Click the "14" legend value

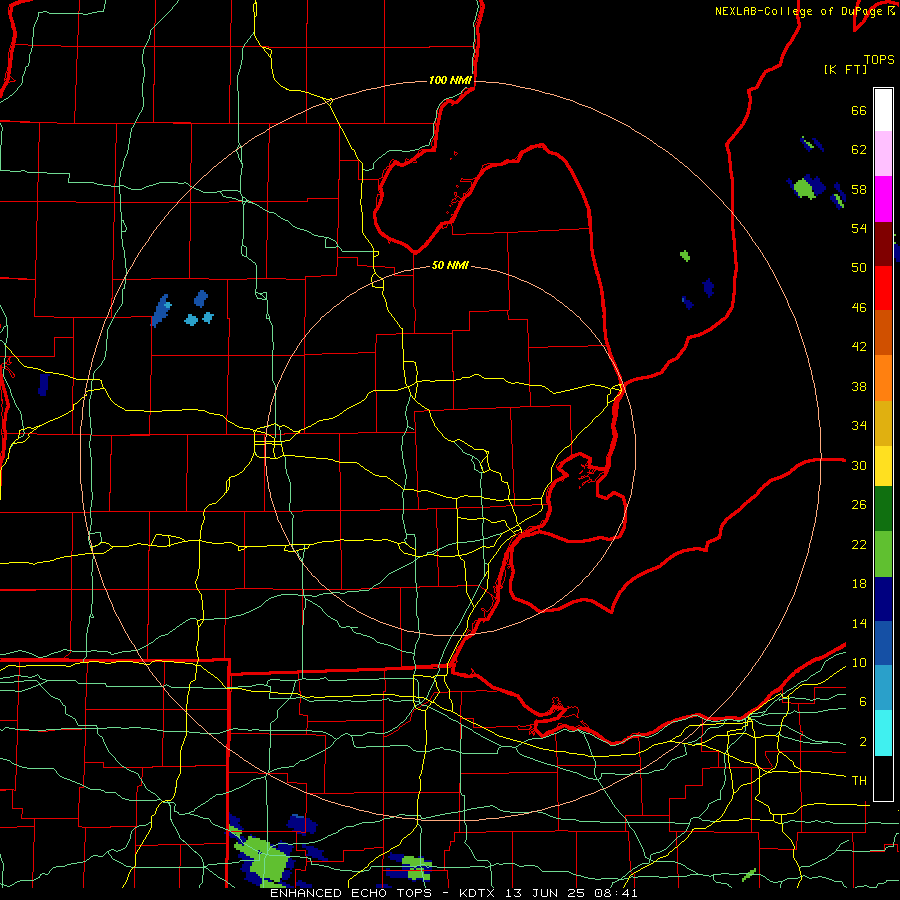tap(859, 623)
